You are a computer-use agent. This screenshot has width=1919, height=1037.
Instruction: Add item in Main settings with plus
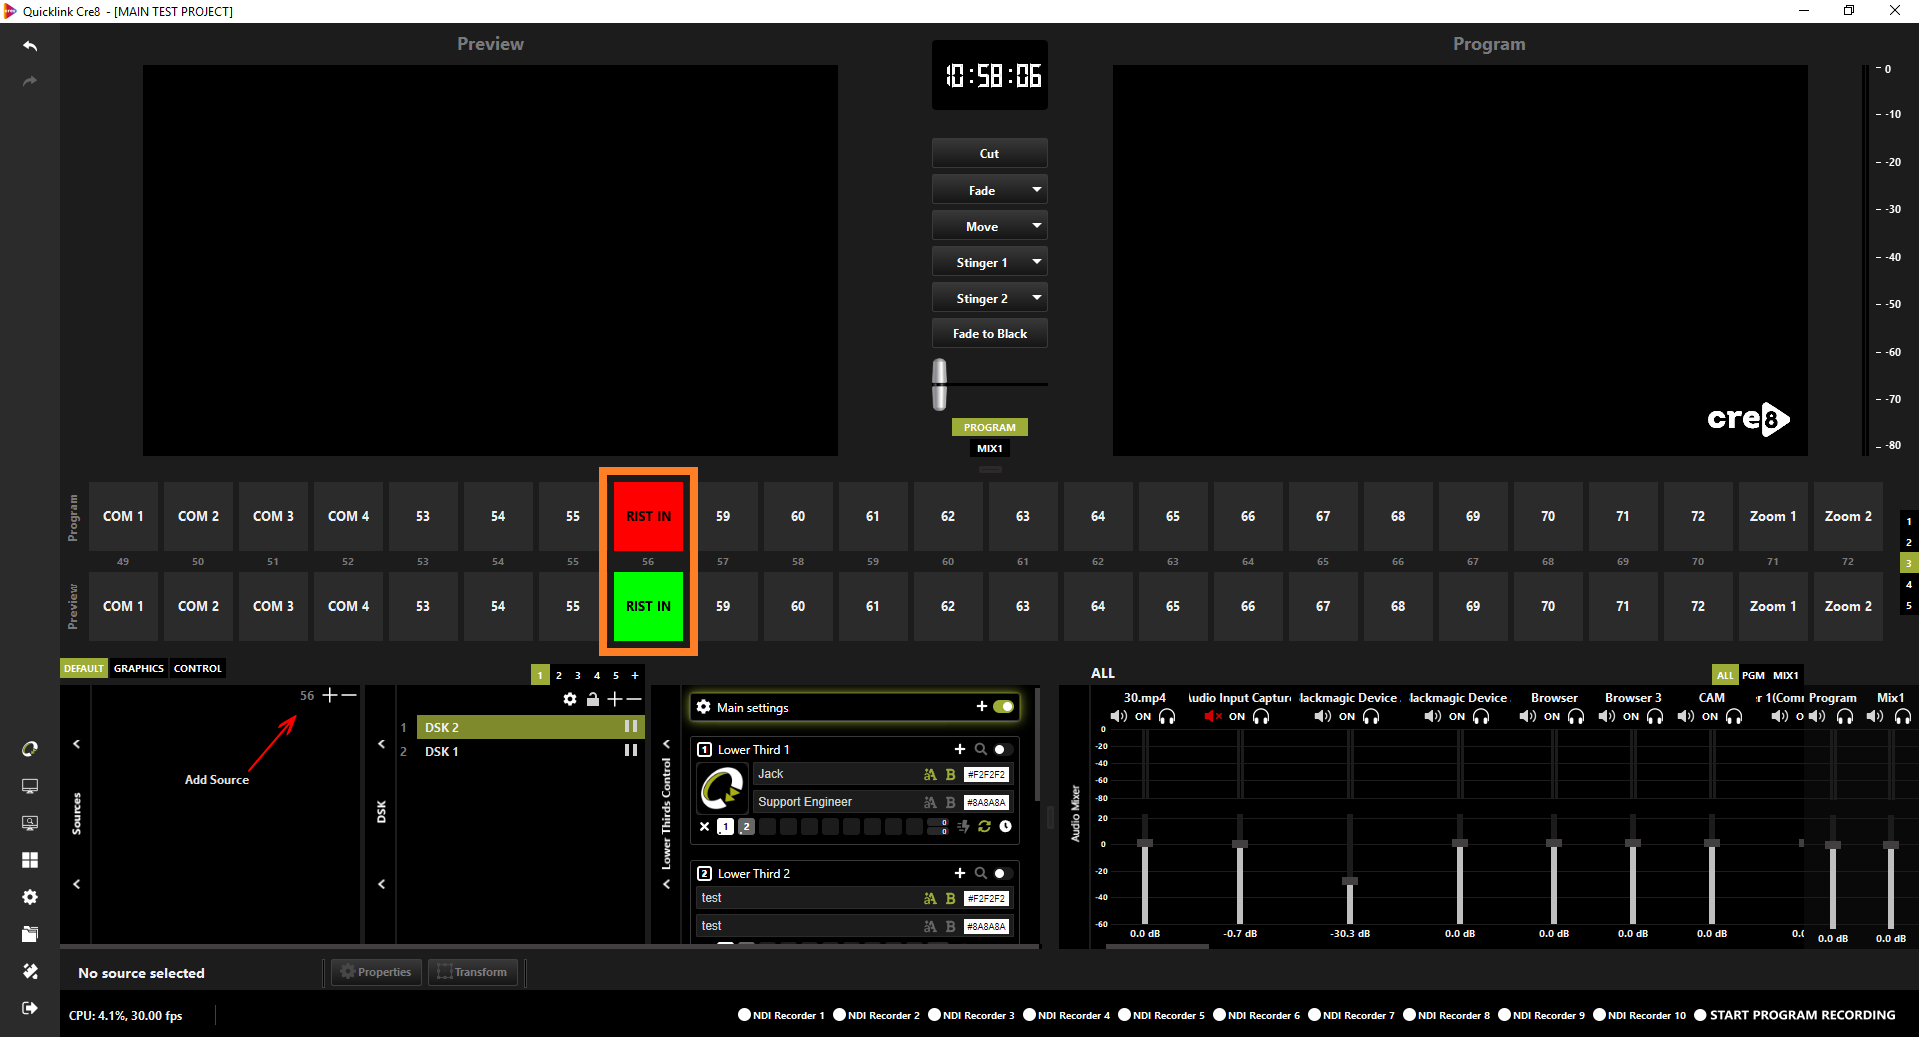[x=982, y=706]
